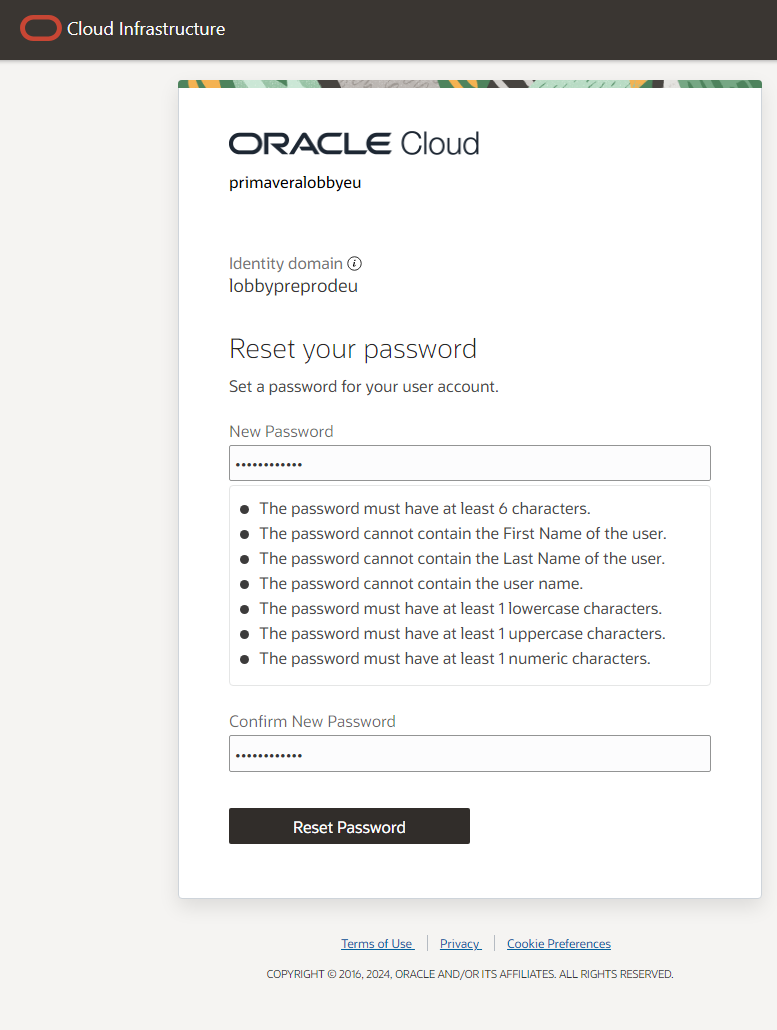This screenshot has width=777, height=1030.
Task: Click the '1 lowercase characters' rule
Action: click(x=460, y=608)
